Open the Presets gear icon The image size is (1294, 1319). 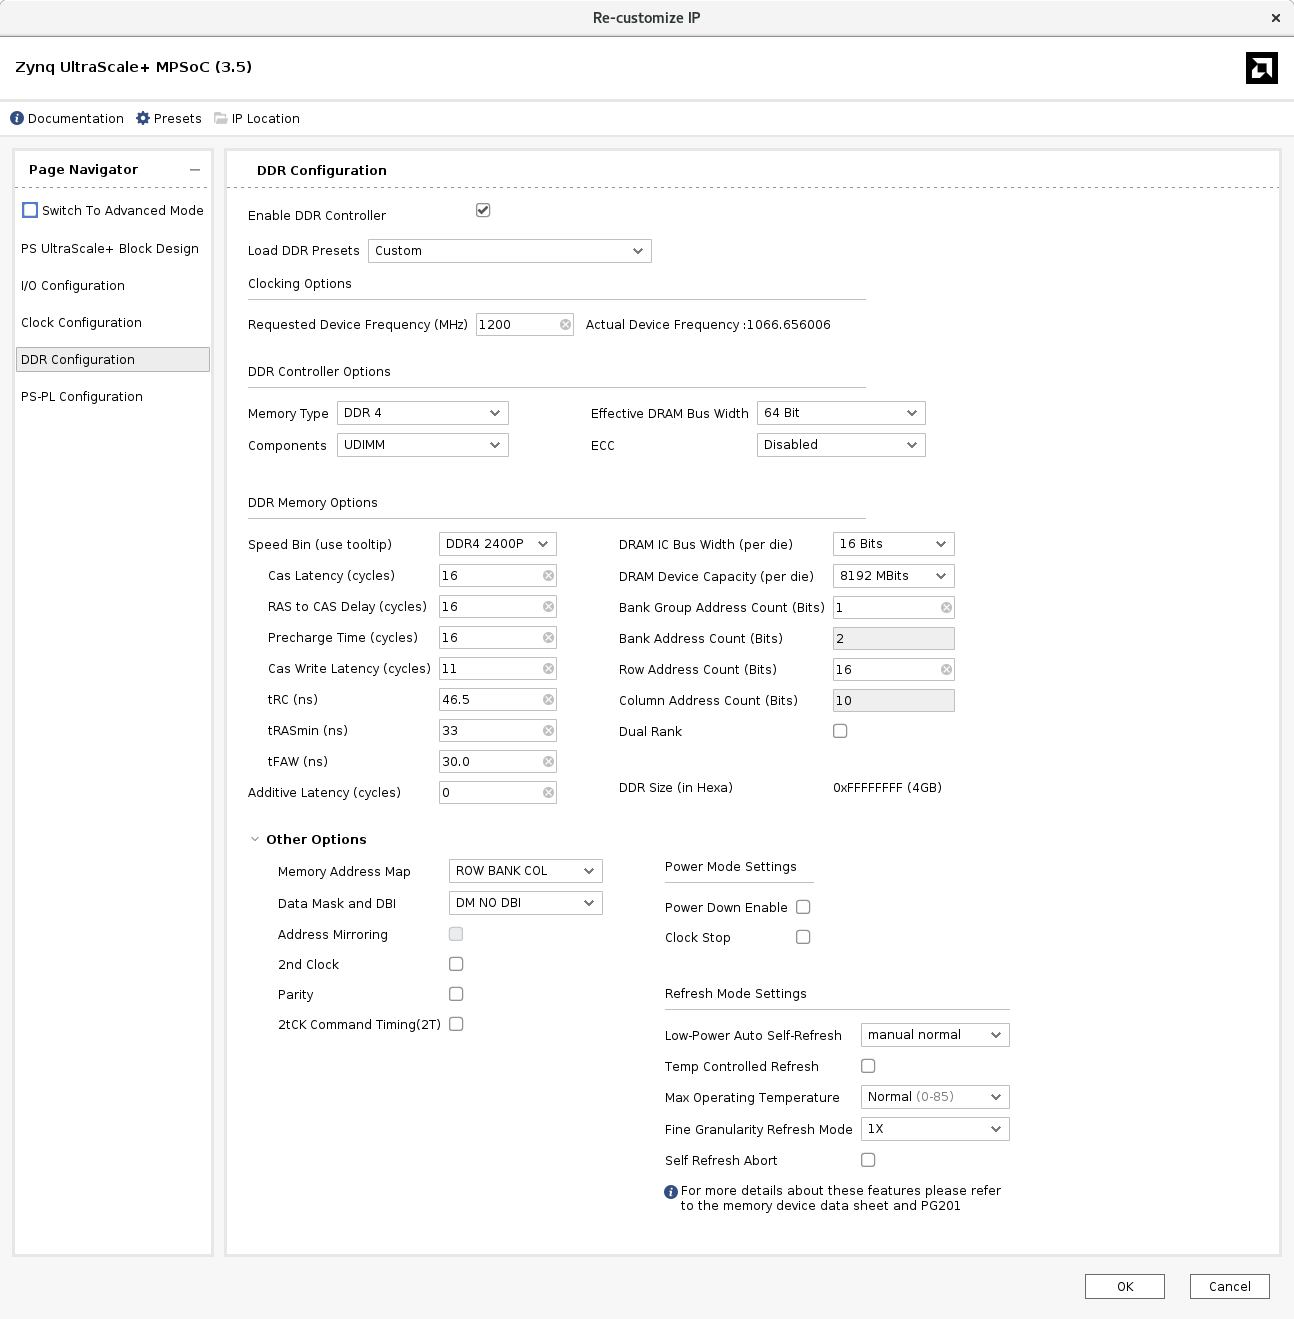(x=143, y=118)
